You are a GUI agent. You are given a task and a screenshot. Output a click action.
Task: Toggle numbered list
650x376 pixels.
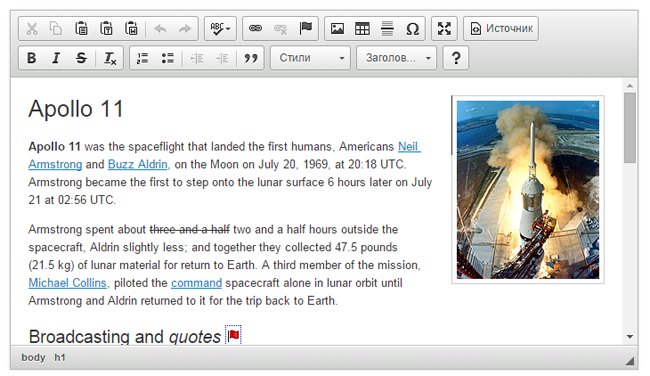(143, 58)
